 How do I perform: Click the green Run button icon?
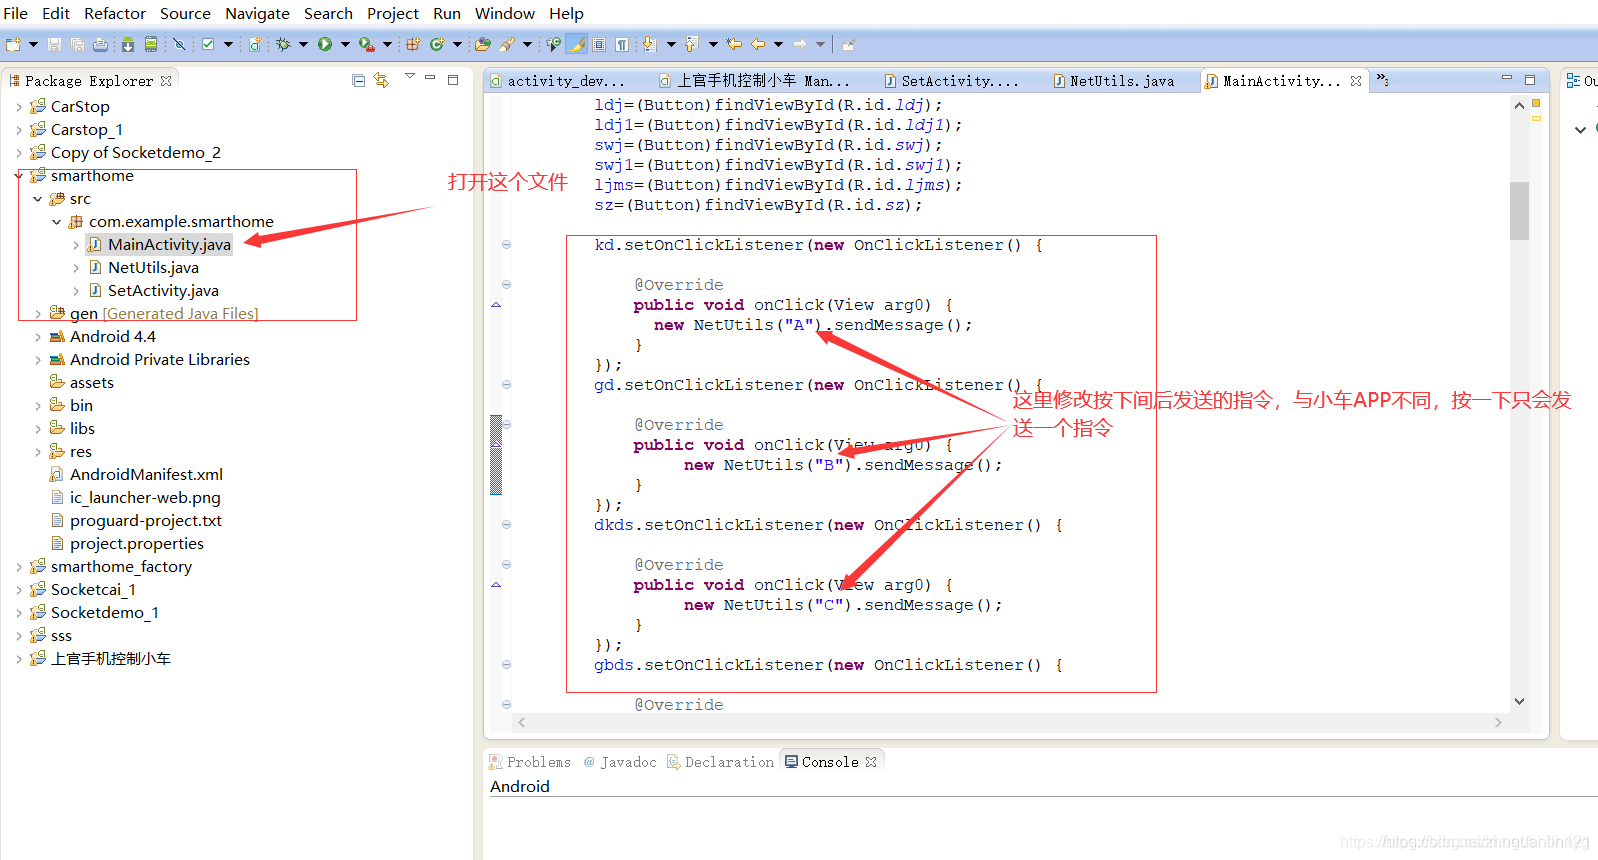click(325, 44)
